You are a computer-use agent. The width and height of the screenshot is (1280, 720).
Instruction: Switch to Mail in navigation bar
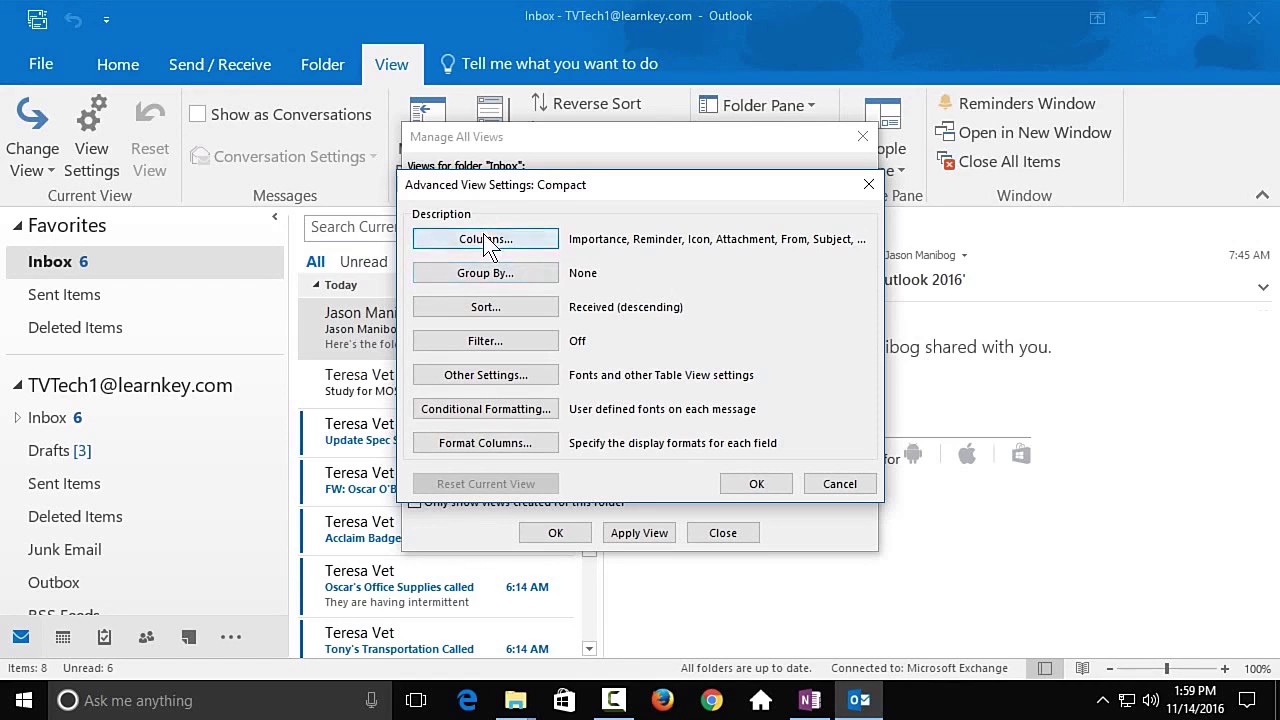[x=21, y=637]
